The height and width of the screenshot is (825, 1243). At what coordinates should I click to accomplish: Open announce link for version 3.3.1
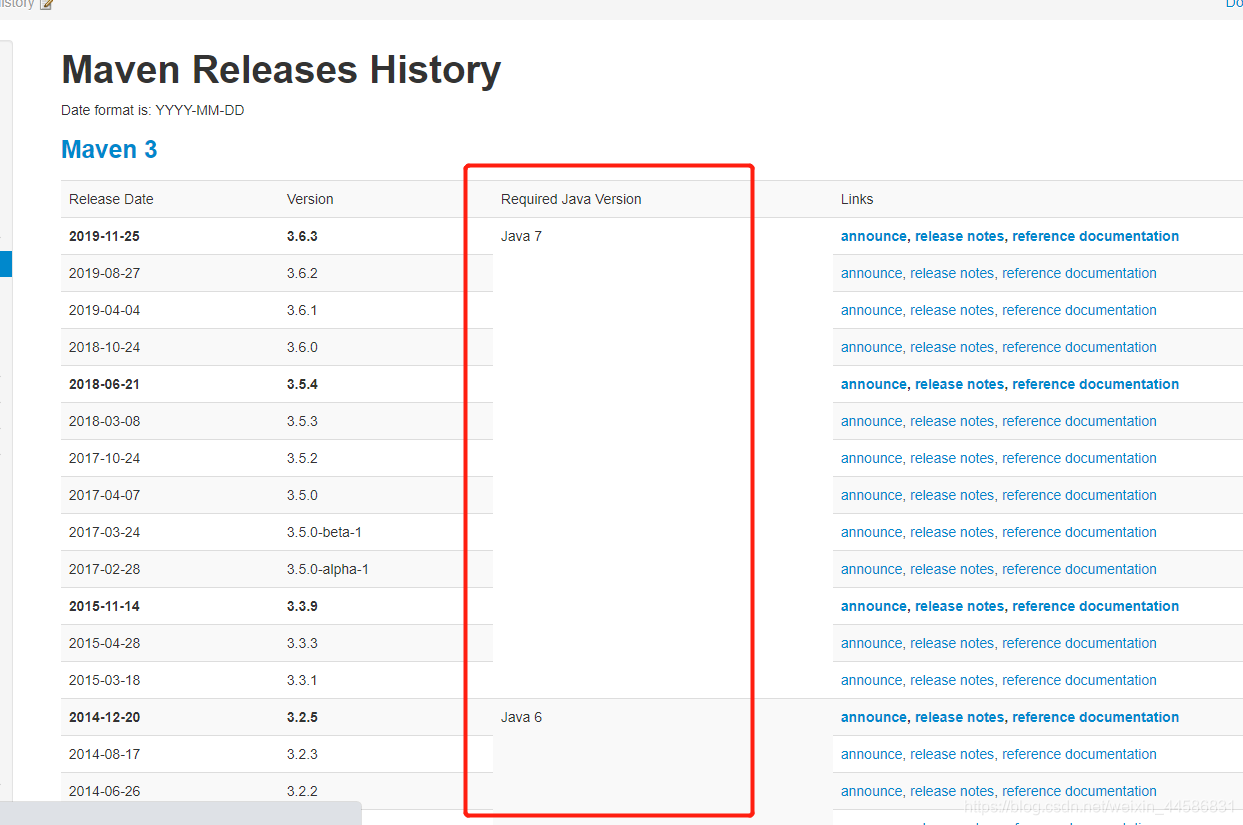pyautogui.click(x=871, y=681)
